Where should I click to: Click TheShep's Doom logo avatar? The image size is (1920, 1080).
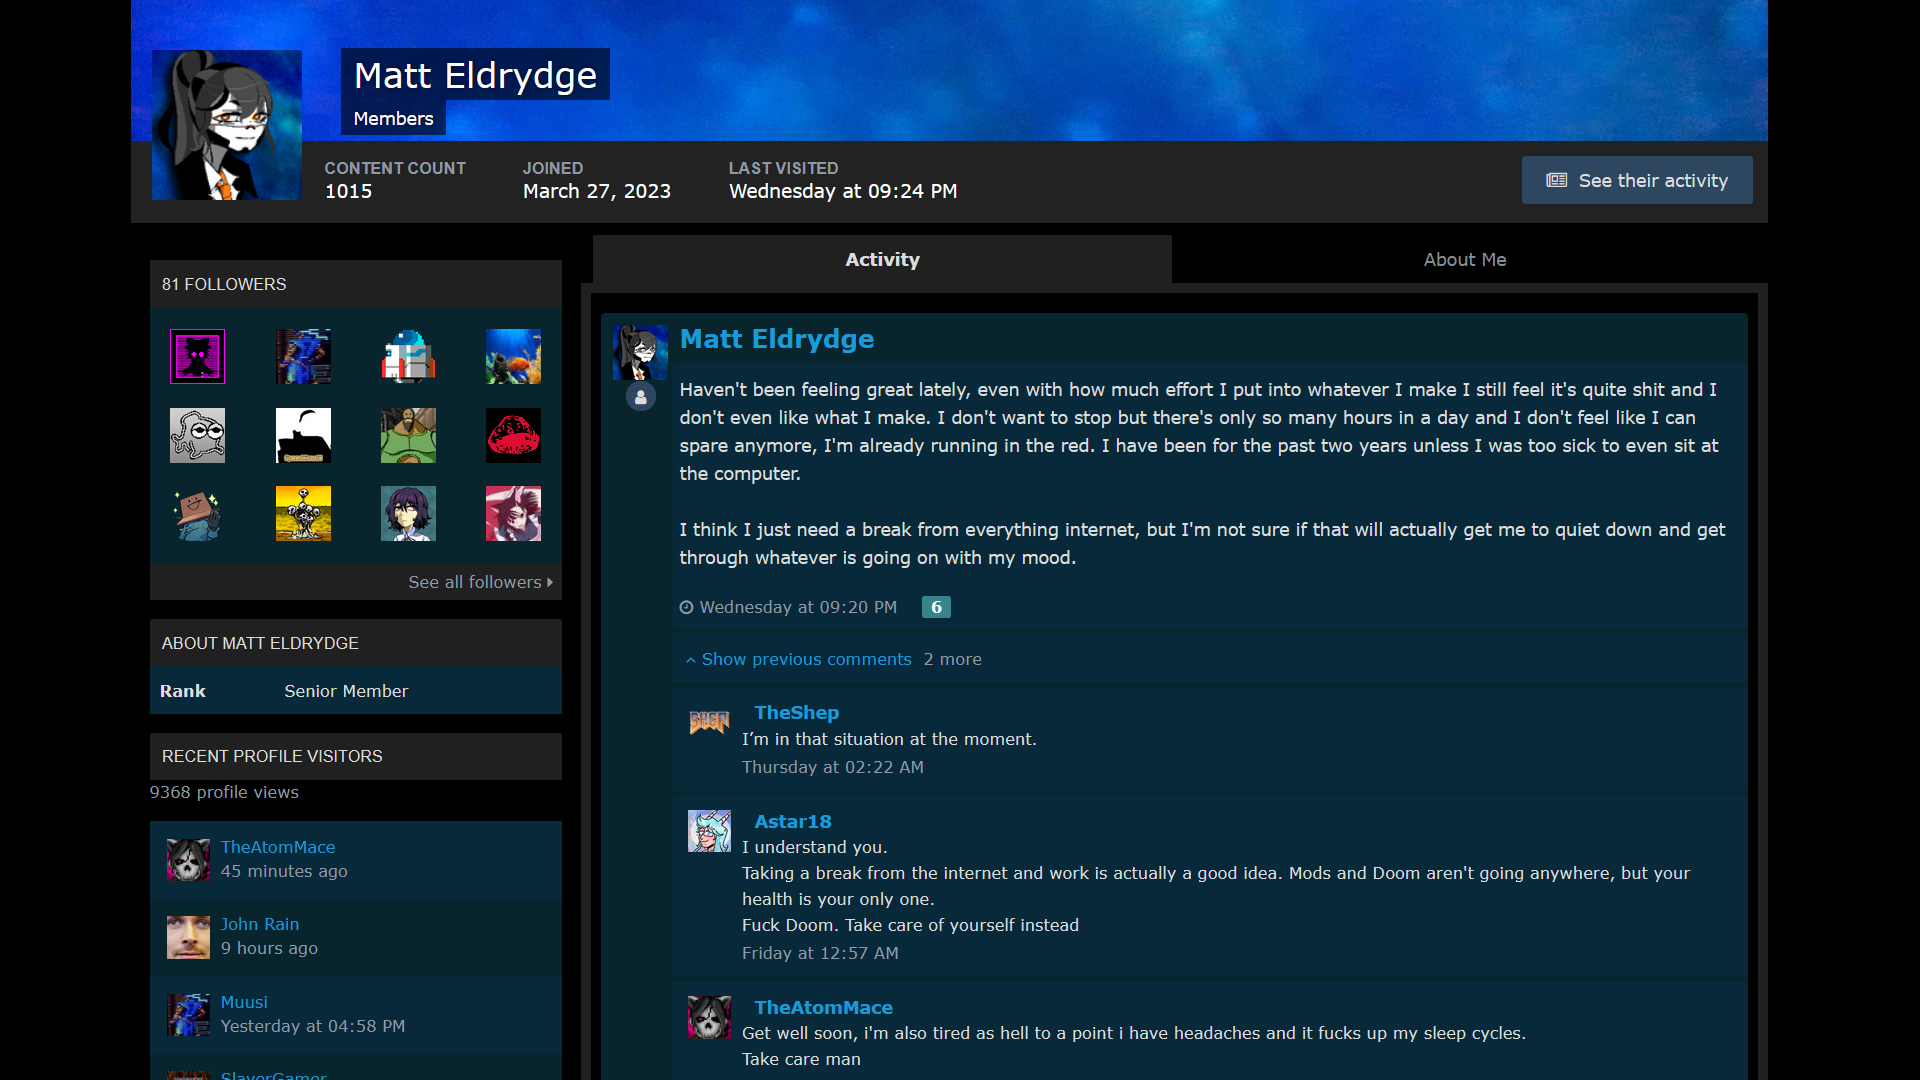point(709,722)
